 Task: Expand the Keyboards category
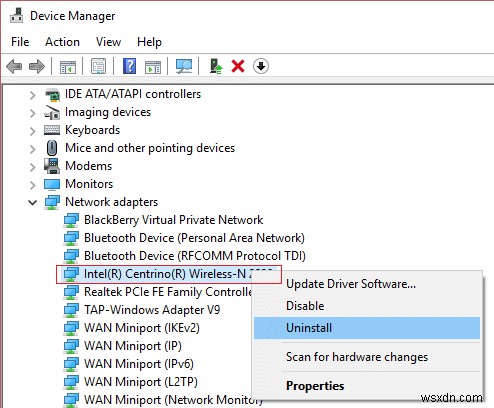32,131
